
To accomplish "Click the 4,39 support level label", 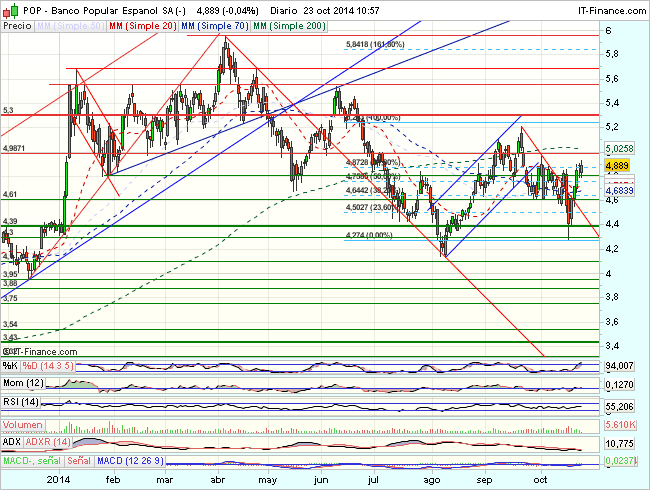I will (10, 221).
